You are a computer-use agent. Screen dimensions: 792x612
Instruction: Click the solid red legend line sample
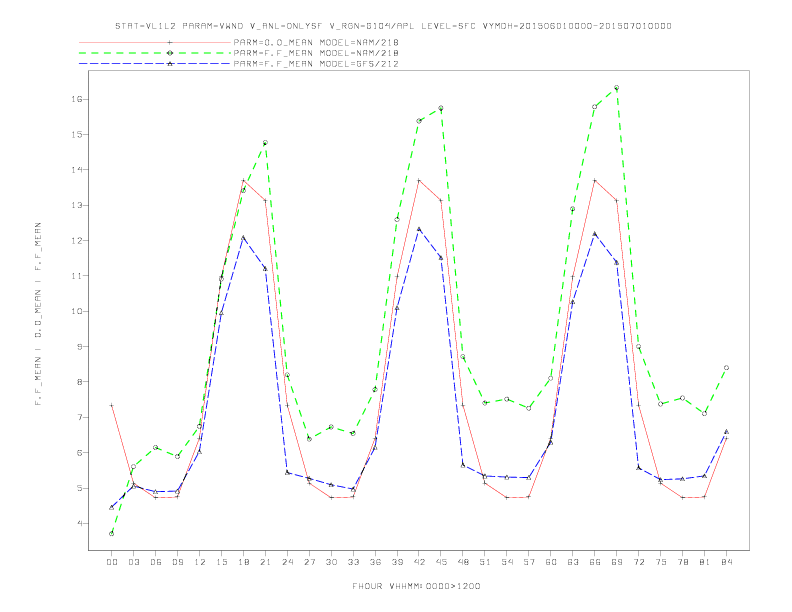pyautogui.click(x=155, y=42)
